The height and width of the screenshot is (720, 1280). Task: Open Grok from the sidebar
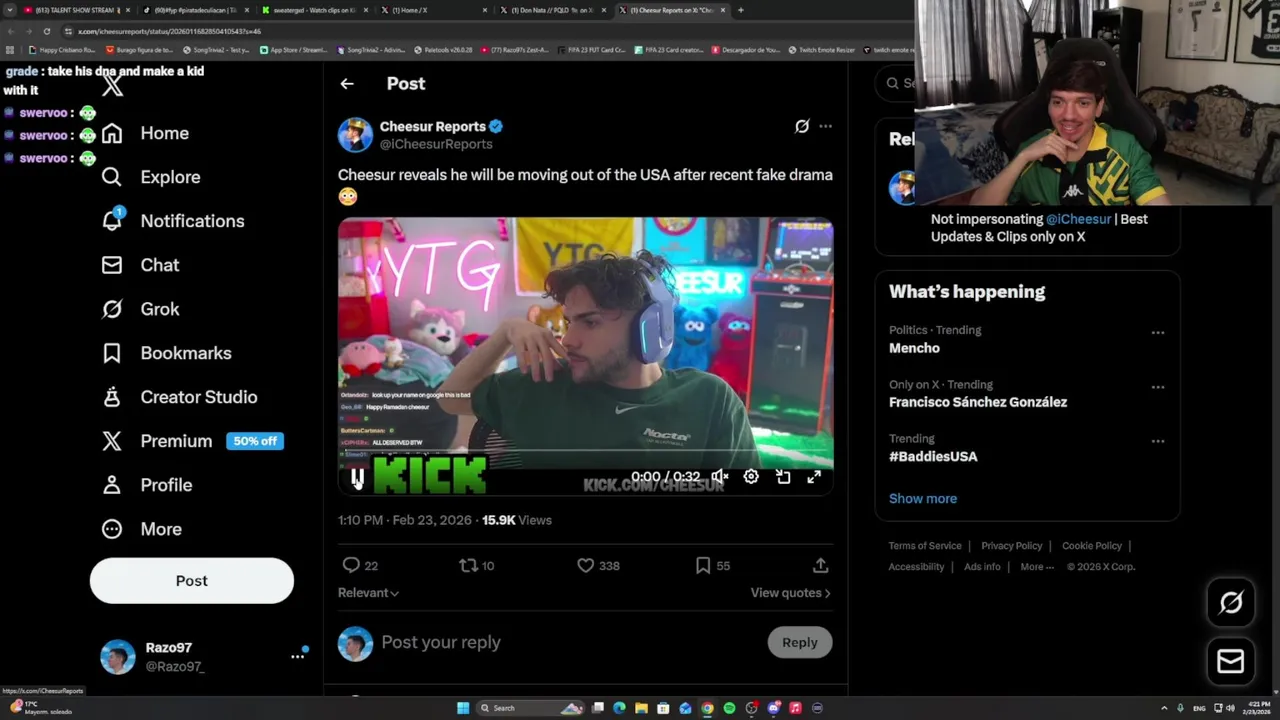(x=140, y=309)
